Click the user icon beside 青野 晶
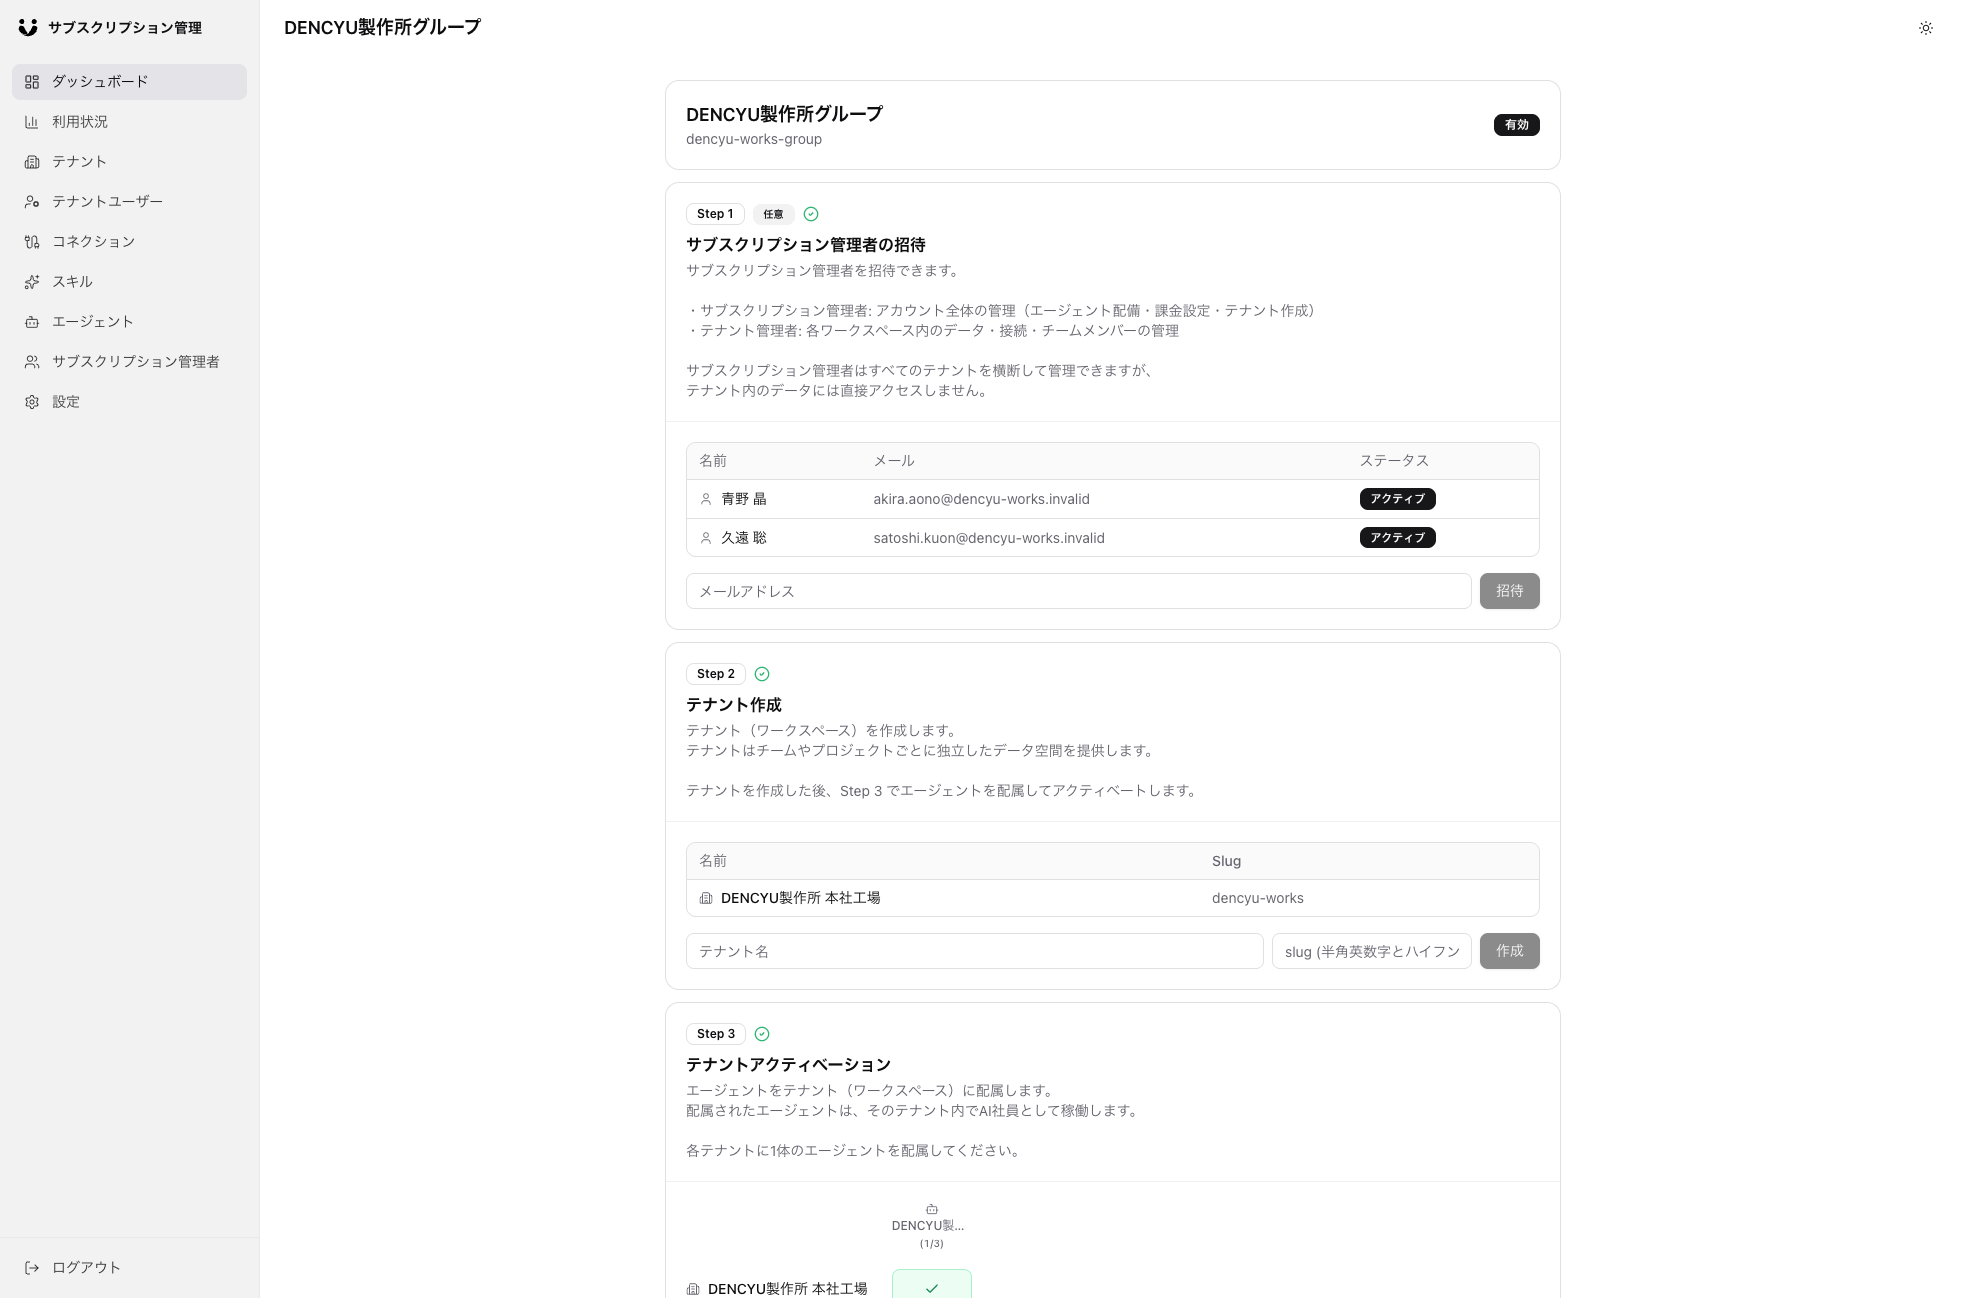Viewport: 1966px width, 1298px height. click(706, 499)
